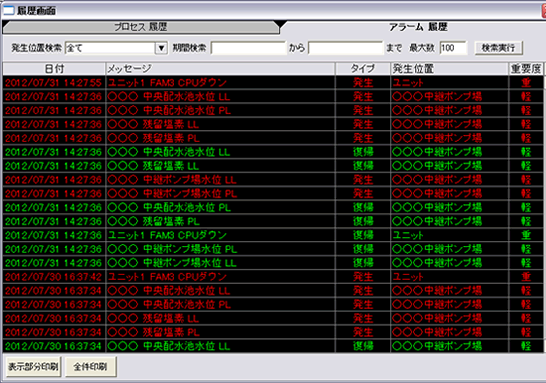Viewport: 546px width, 383px height.
Task: Click 表示部分印刷 print button
Action: 33,367
